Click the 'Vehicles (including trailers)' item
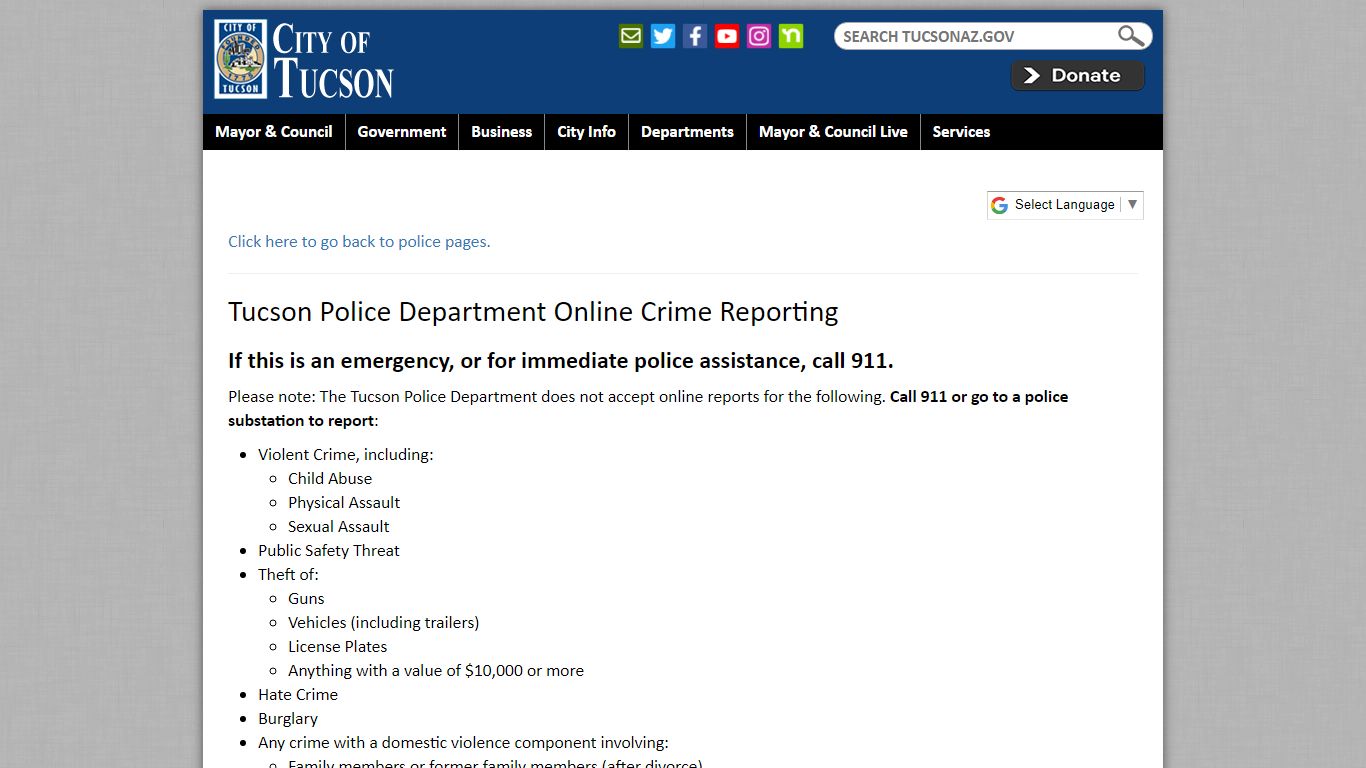 point(384,623)
